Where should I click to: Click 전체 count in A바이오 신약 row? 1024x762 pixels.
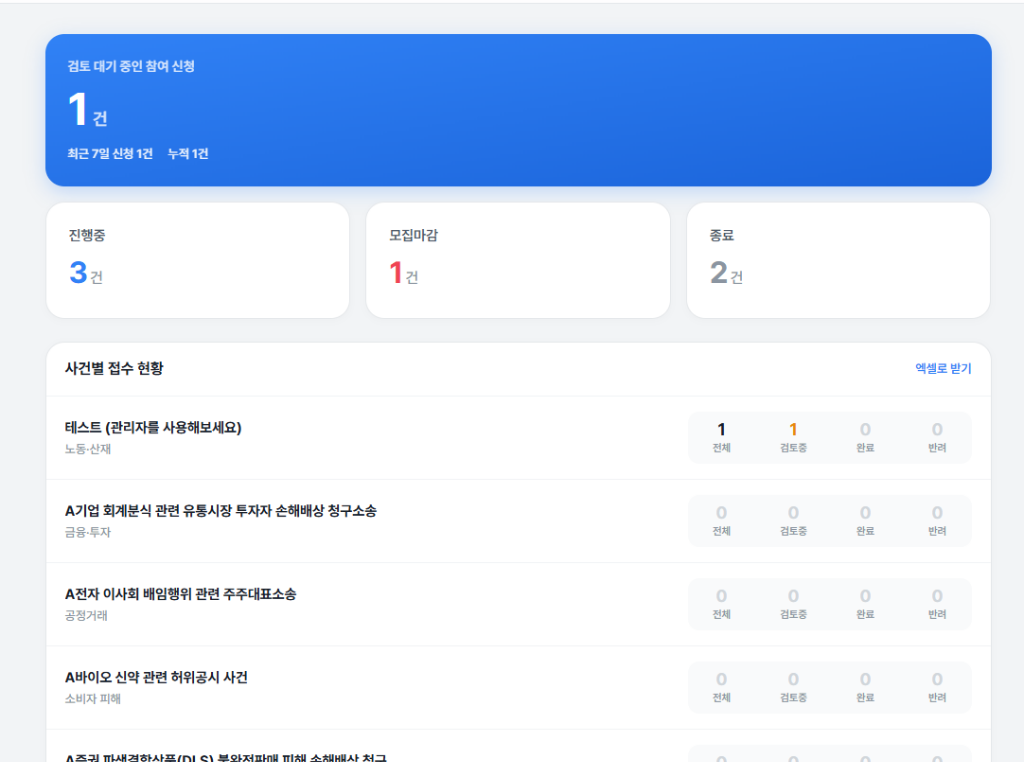(x=721, y=687)
